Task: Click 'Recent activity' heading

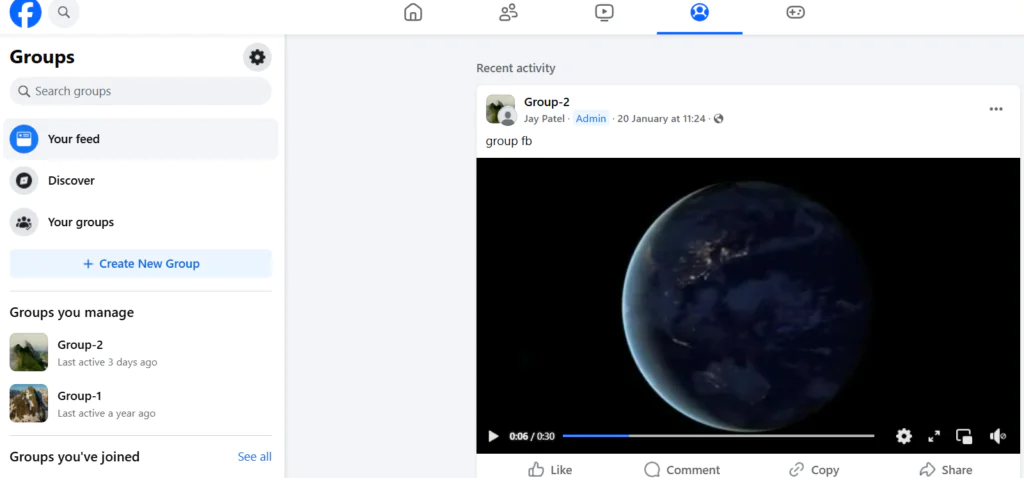Action: pos(516,68)
